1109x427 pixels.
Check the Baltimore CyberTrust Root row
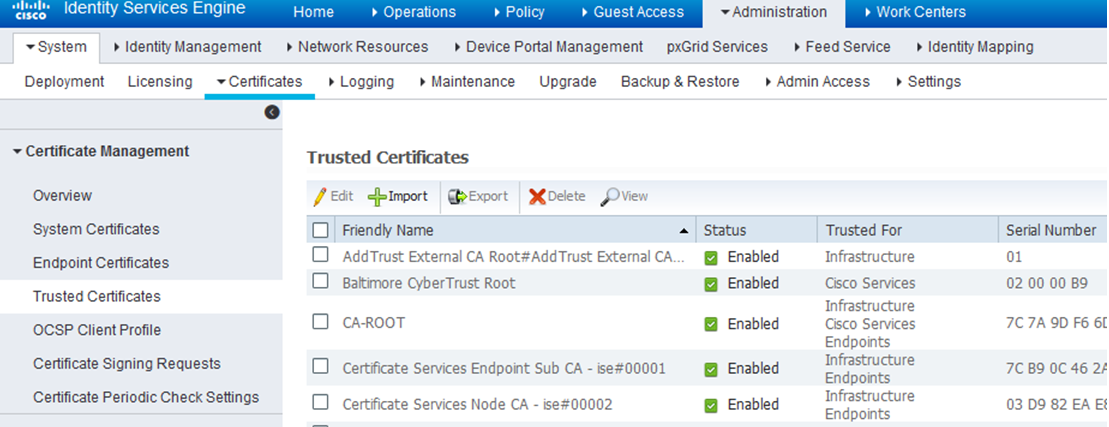(320, 281)
